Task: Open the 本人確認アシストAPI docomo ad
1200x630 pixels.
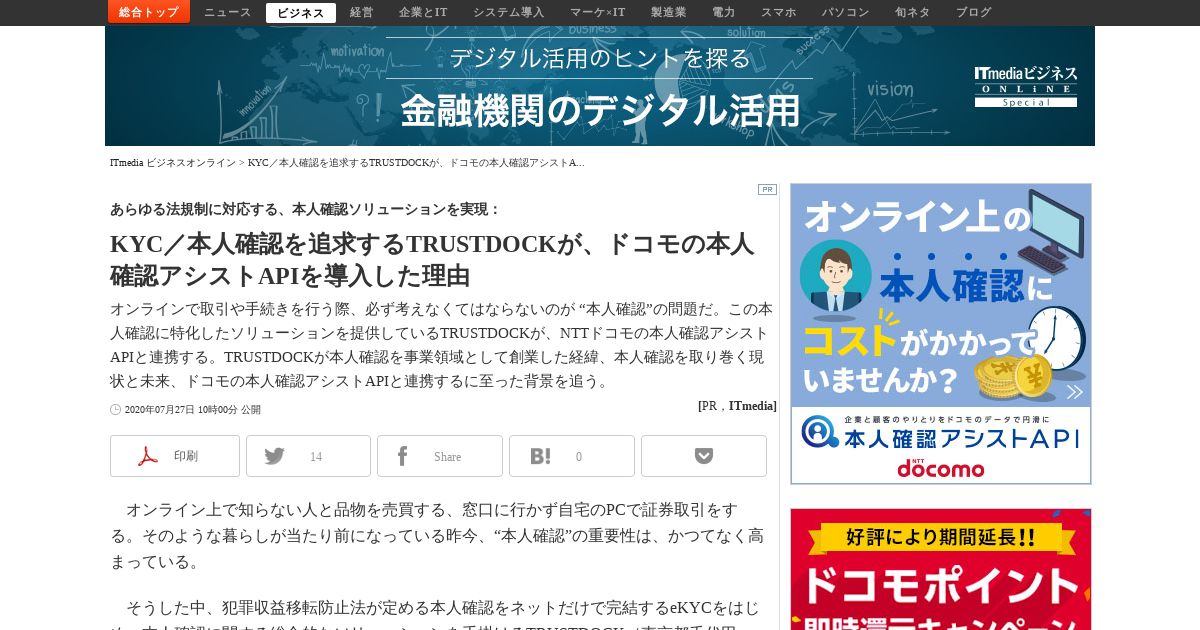Action: tap(941, 334)
